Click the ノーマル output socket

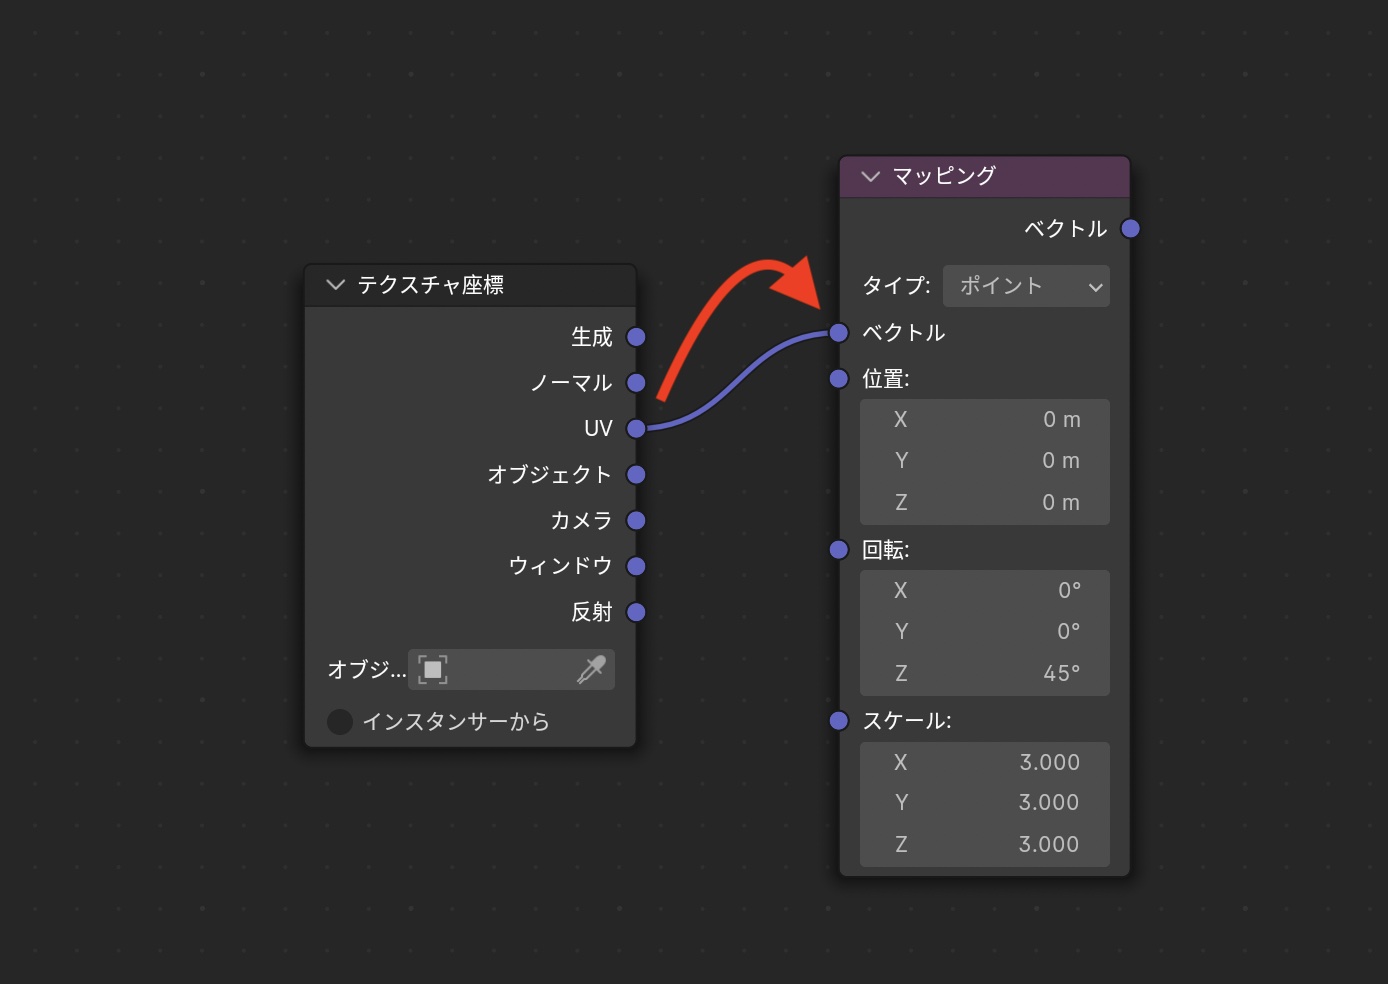[636, 383]
